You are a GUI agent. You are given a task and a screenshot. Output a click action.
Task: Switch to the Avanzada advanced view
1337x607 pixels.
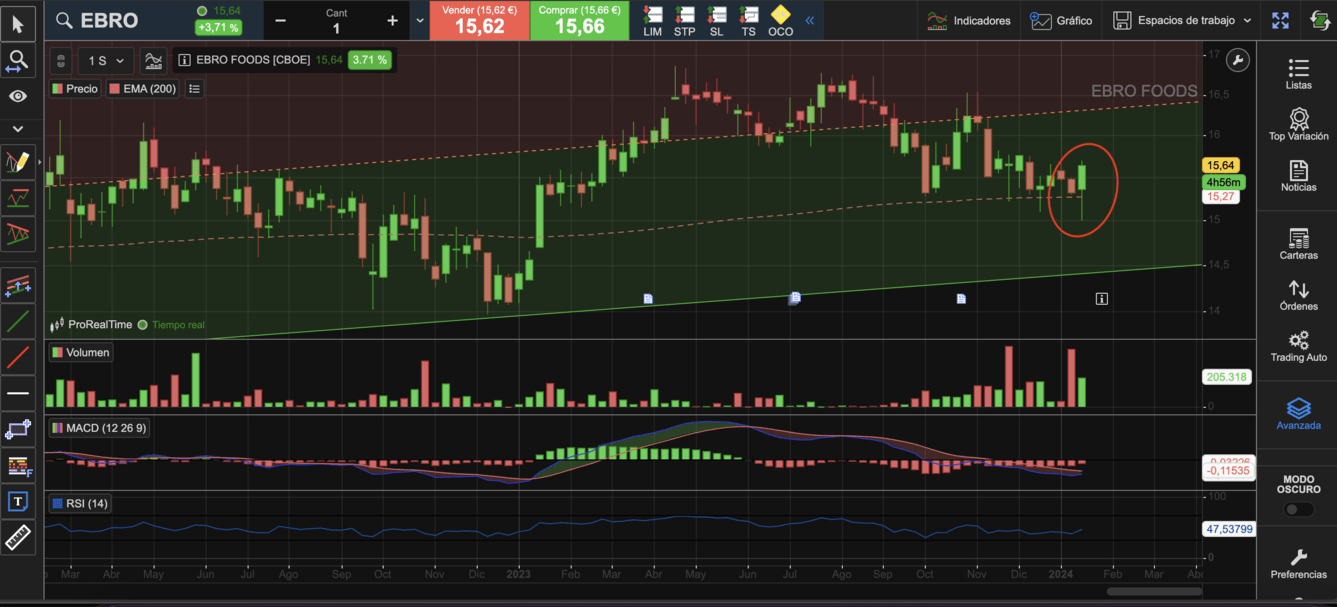pyautogui.click(x=1299, y=414)
